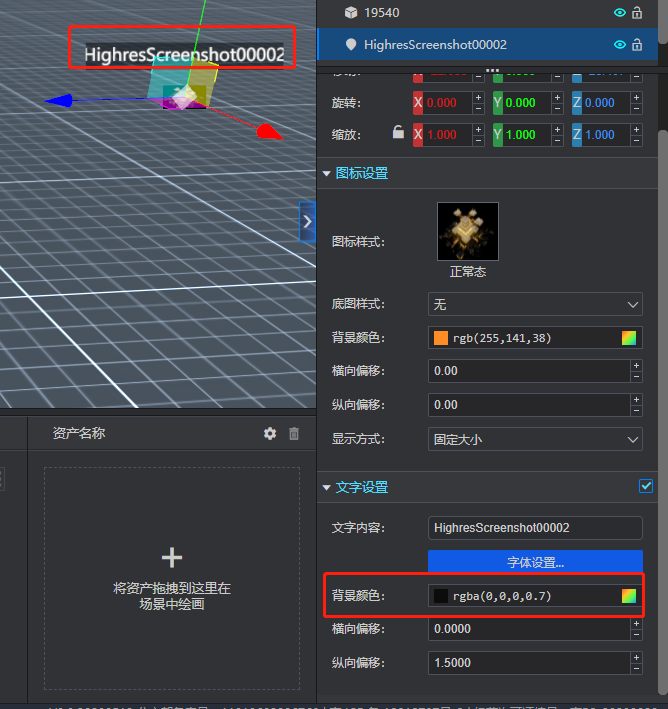Click the asset panel trash icon

pyautogui.click(x=294, y=433)
